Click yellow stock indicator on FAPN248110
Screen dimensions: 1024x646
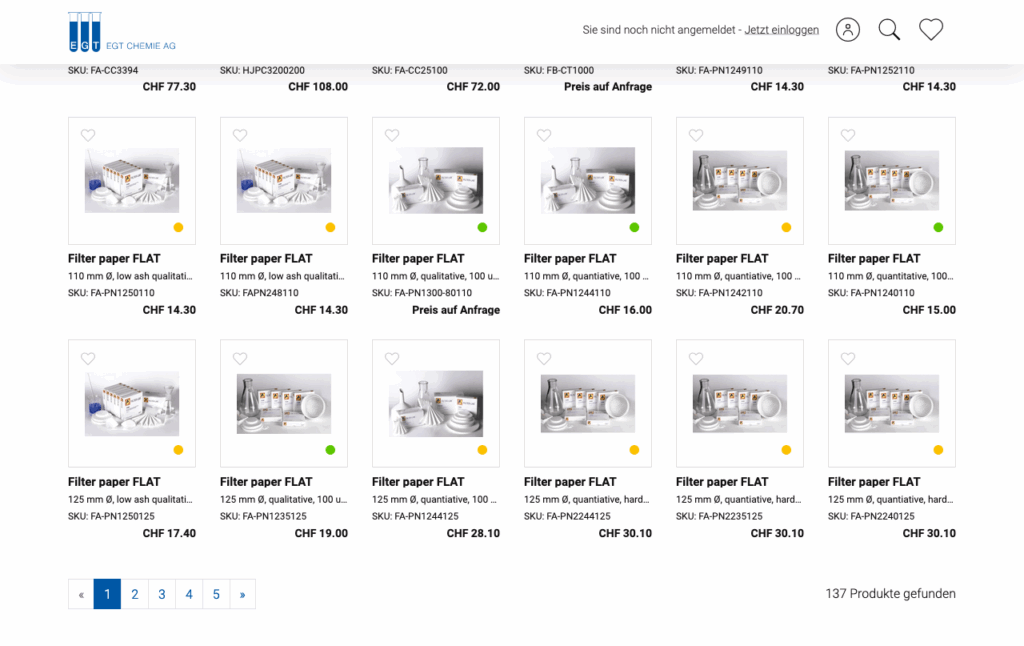(x=330, y=227)
